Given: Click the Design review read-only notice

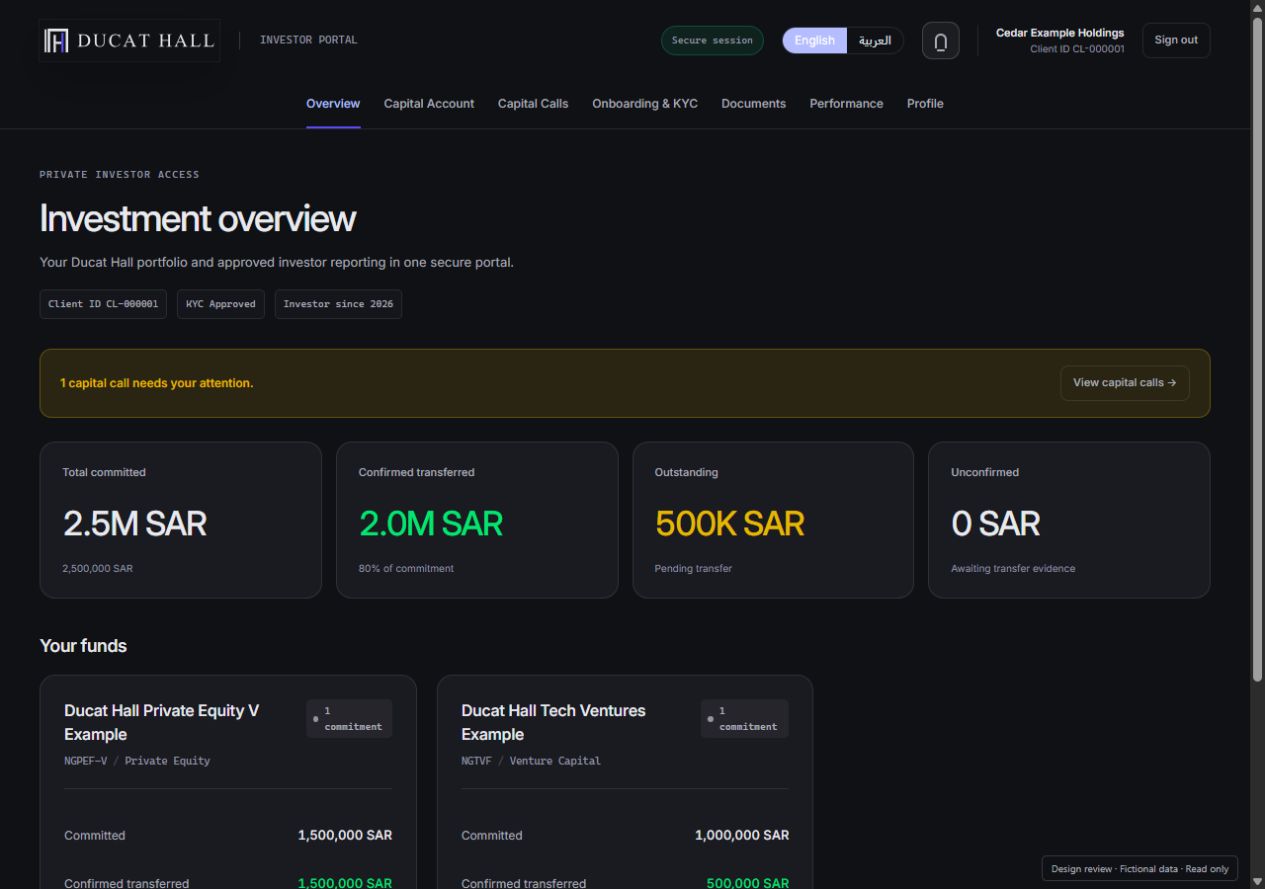Looking at the screenshot, I should click(1140, 869).
